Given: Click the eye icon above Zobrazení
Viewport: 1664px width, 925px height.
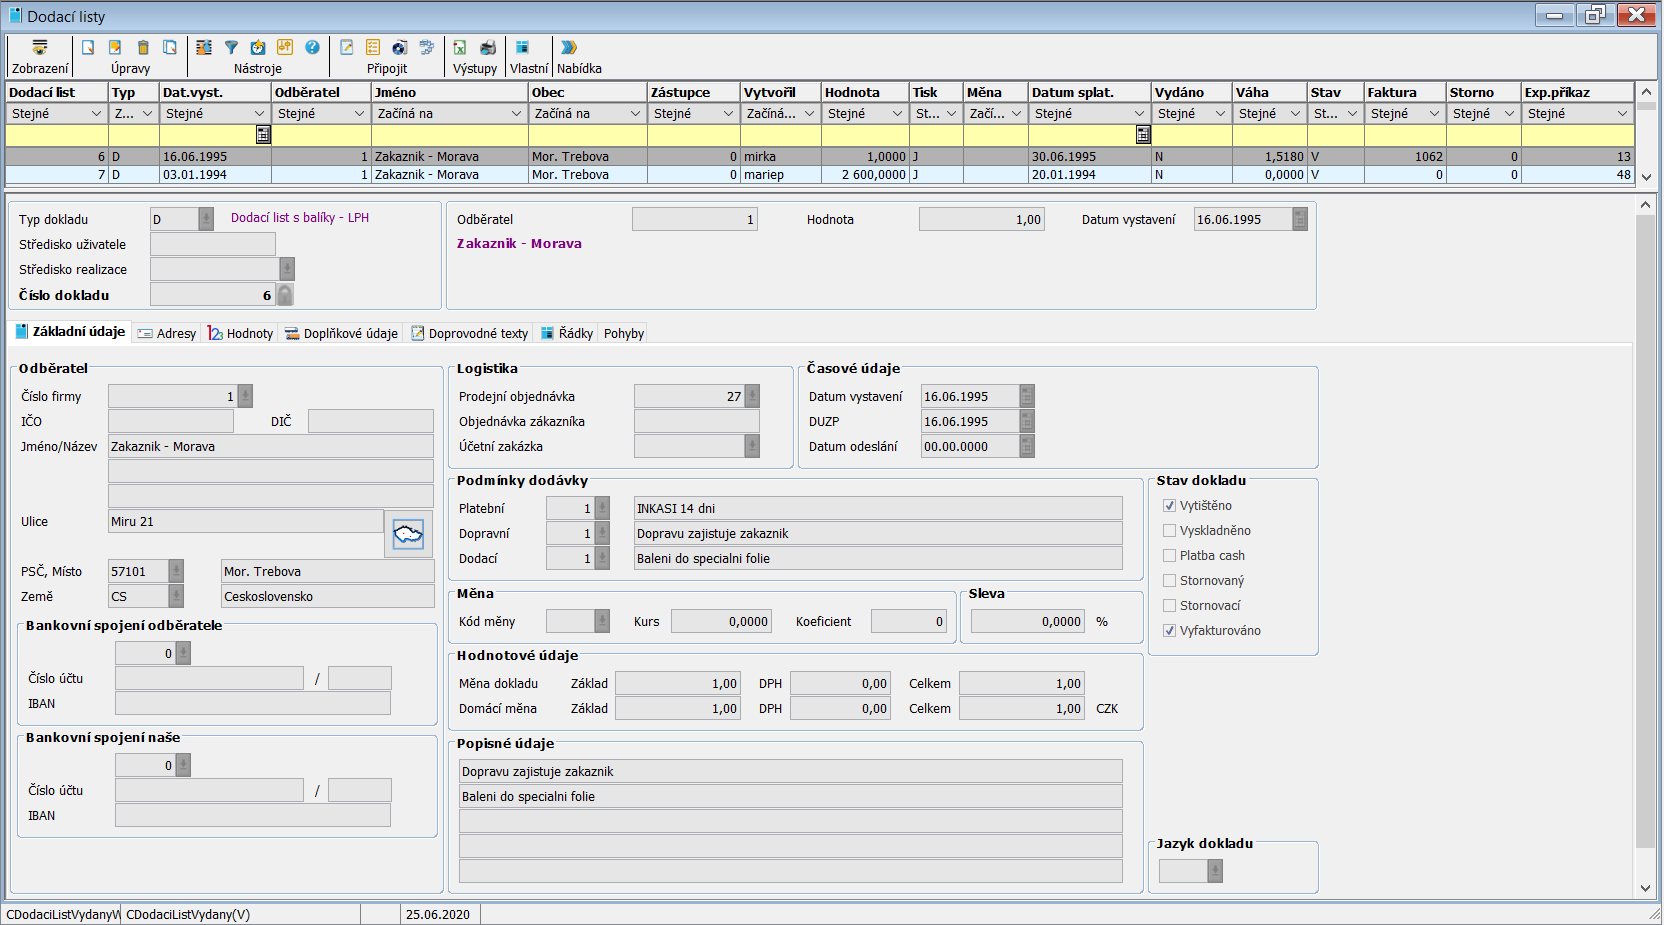Looking at the screenshot, I should click(x=40, y=47).
